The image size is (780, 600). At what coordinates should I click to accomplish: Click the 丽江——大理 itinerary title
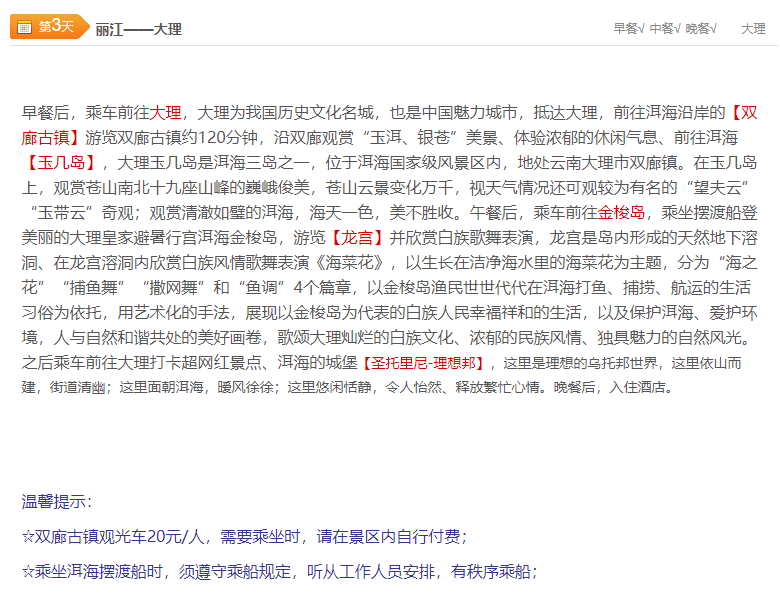[139, 29]
